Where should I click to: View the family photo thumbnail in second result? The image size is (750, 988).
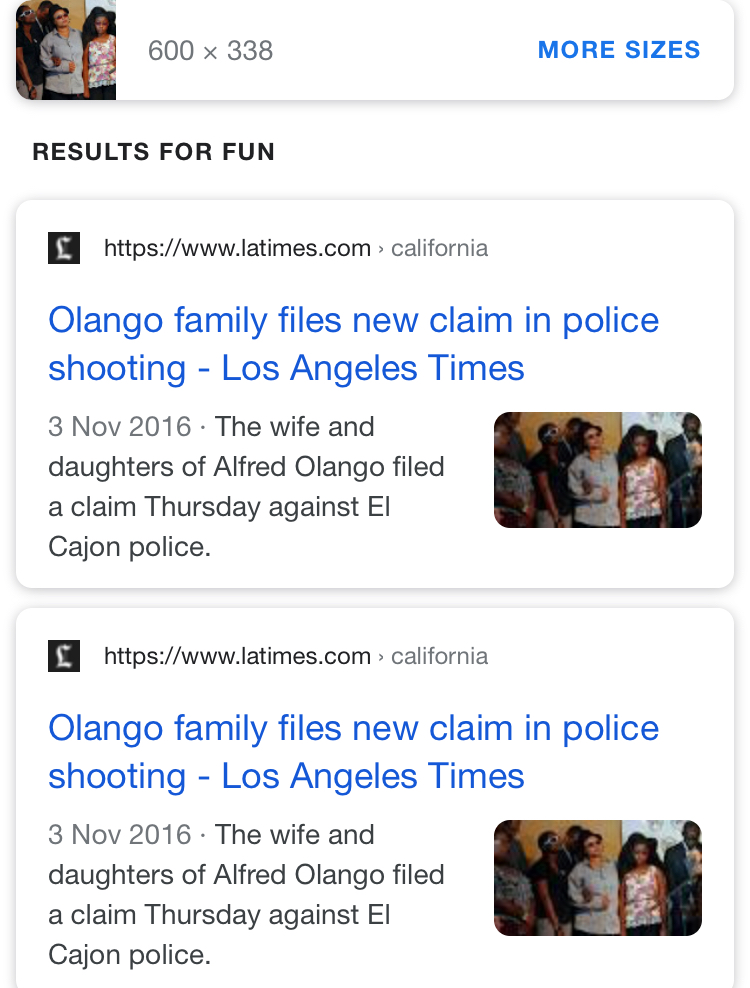(x=597, y=878)
